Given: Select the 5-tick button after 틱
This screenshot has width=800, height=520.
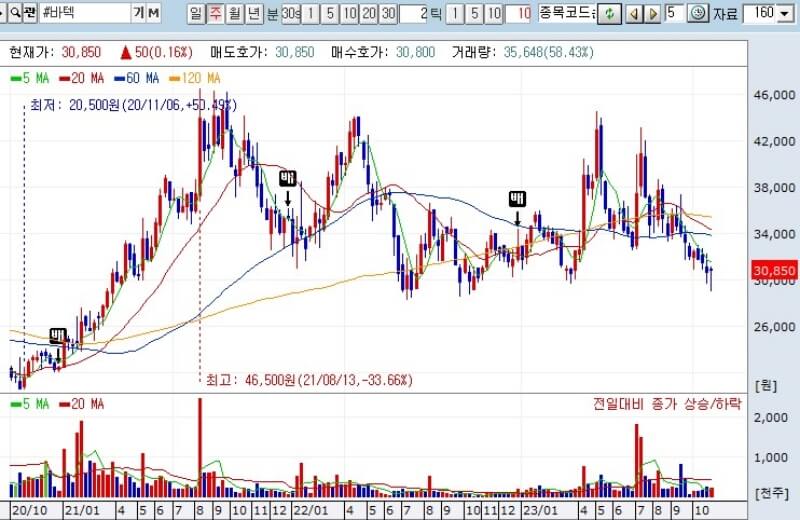Looking at the screenshot, I should [x=474, y=13].
